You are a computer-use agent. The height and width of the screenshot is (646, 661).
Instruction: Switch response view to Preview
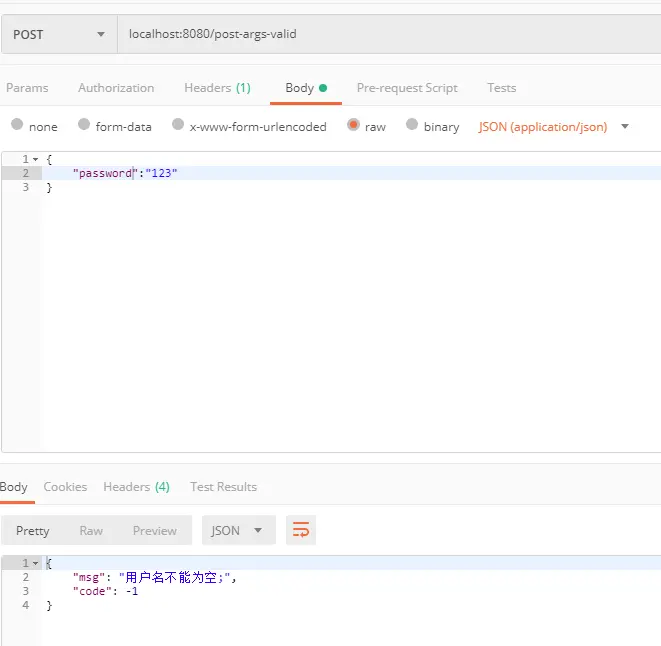click(x=155, y=530)
